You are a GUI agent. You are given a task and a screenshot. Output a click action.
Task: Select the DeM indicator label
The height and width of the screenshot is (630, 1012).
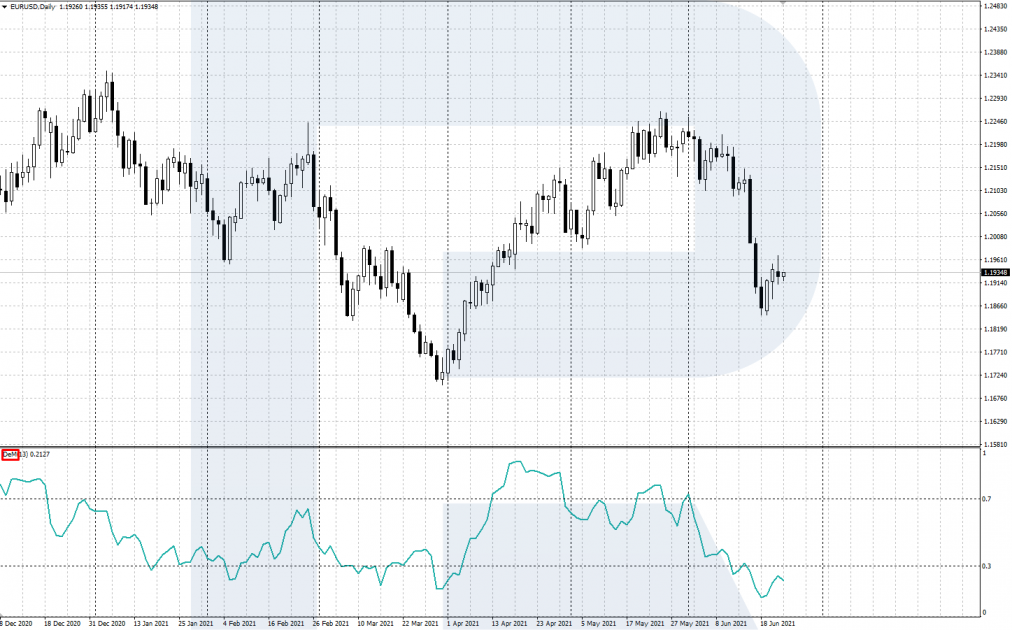click(x=10, y=454)
